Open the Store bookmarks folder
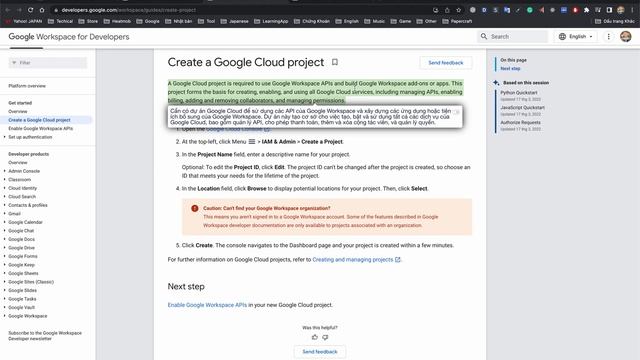This screenshot has height=360, width=640. click(88, 21)
